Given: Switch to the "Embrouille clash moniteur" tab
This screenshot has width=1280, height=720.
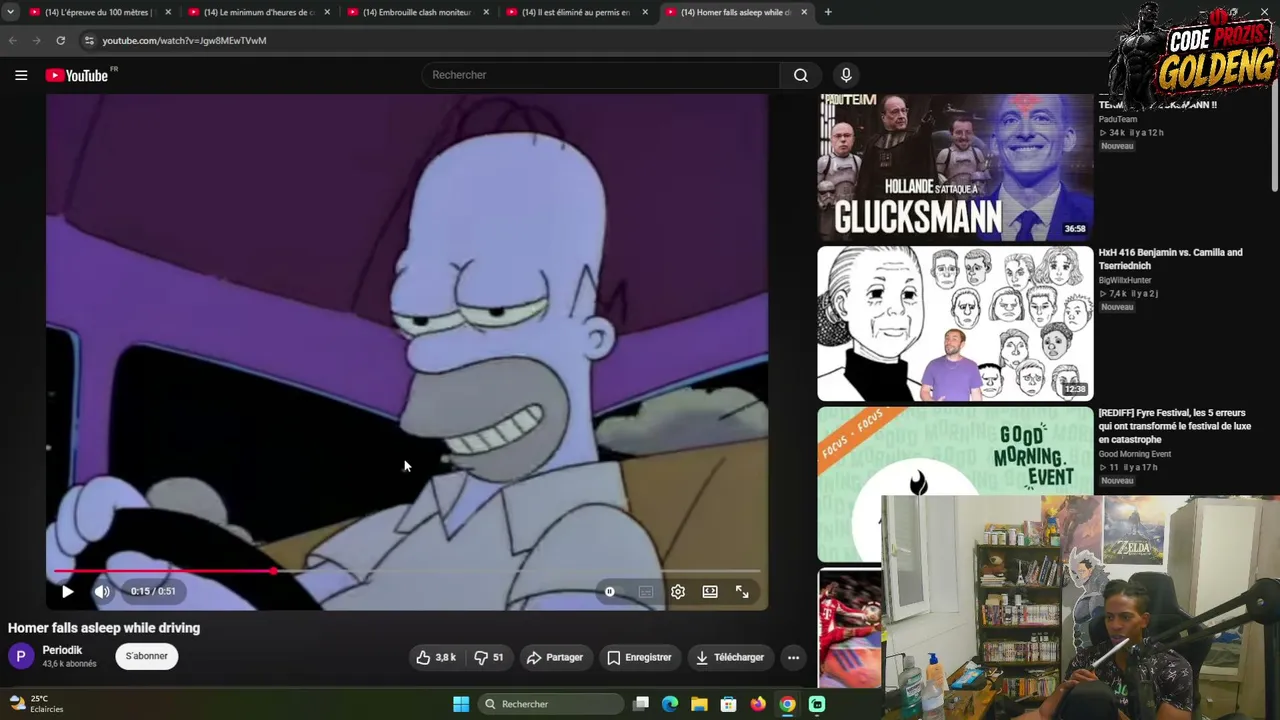Looking at the screenshot, I should [417, 12].
